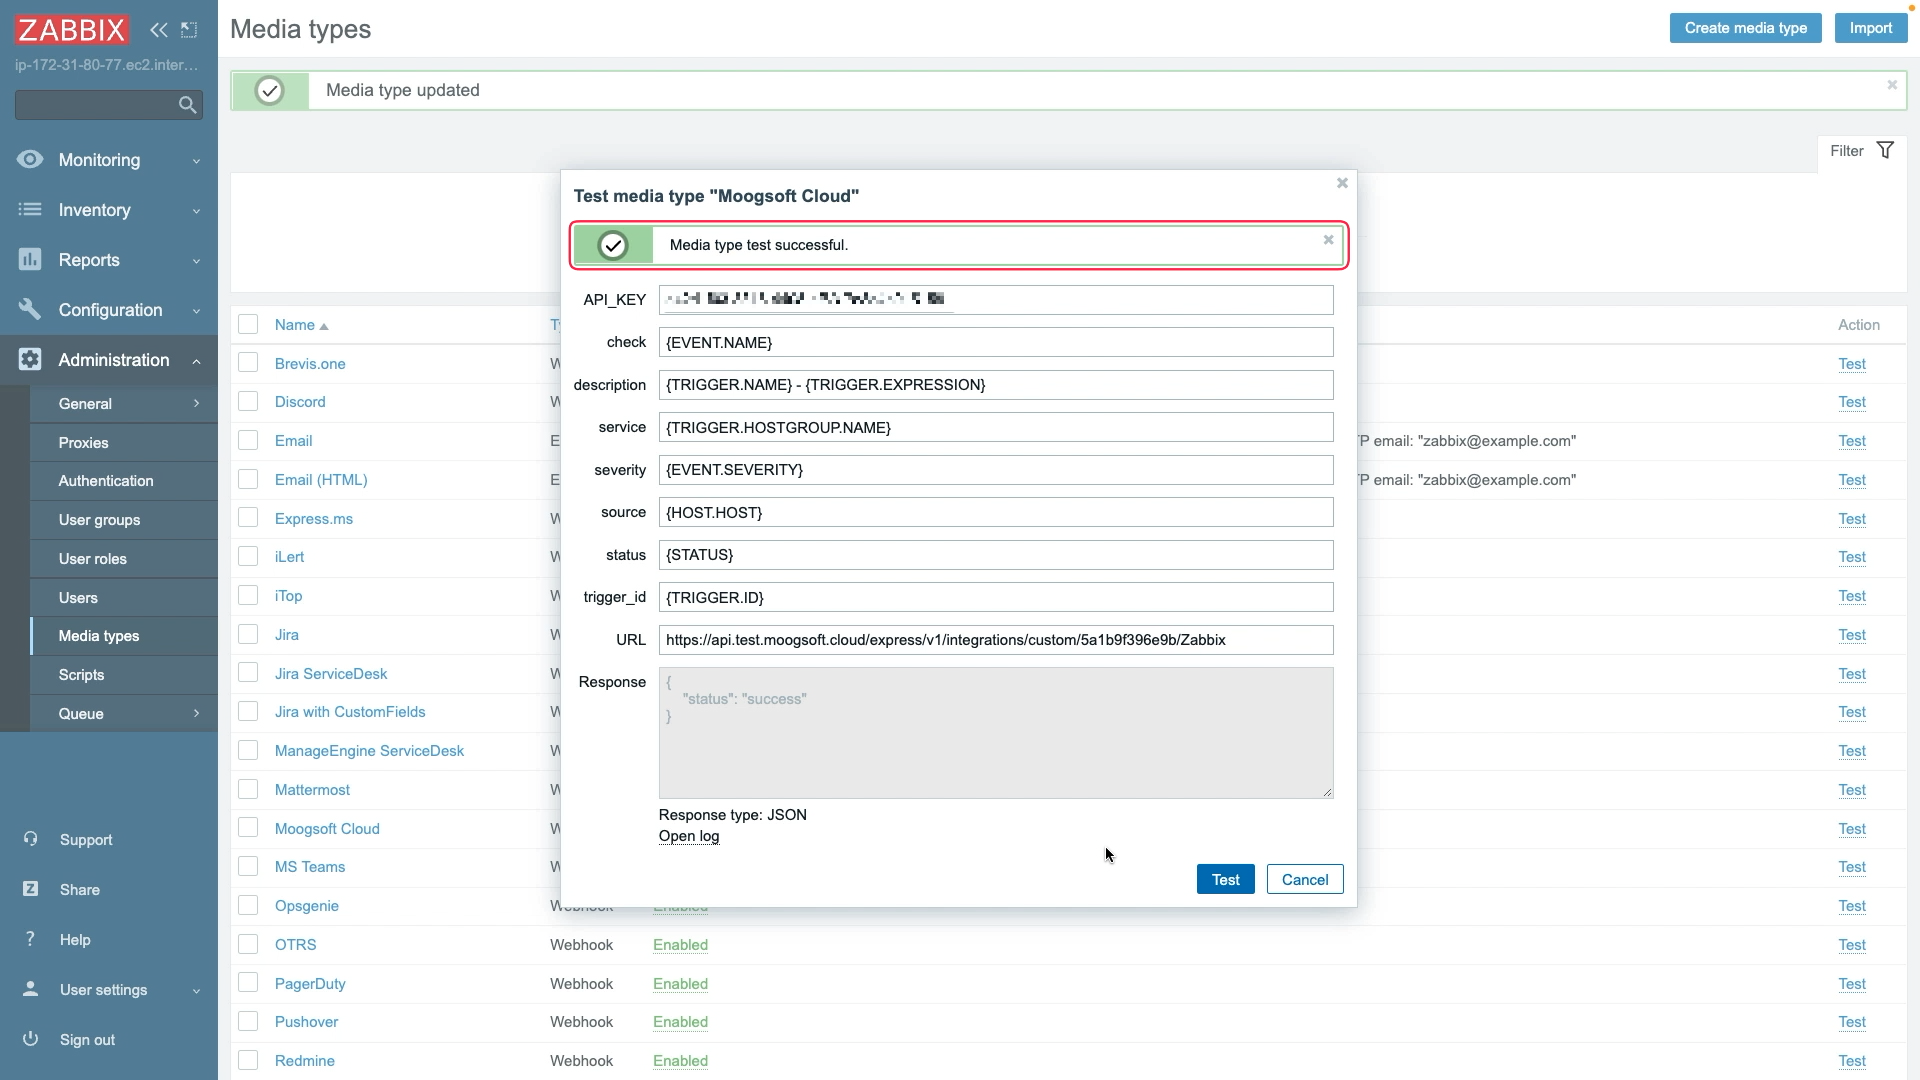This screenshot has width=1920, height=1080.
Task: Open the Opsgenie media type link
Action: coord(307,906)
